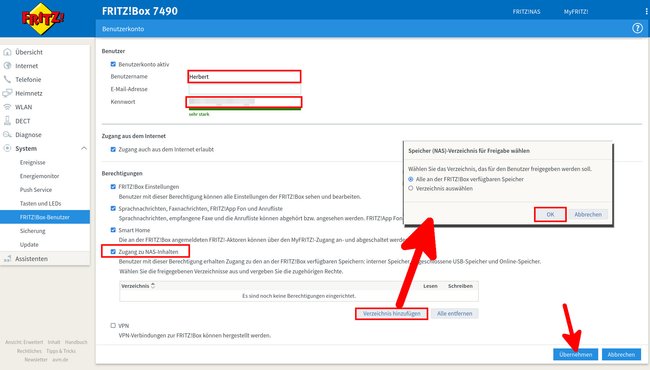Open Energiemonitor submenu item
This screenshot has width=650, height=370.
coord(39,176)
